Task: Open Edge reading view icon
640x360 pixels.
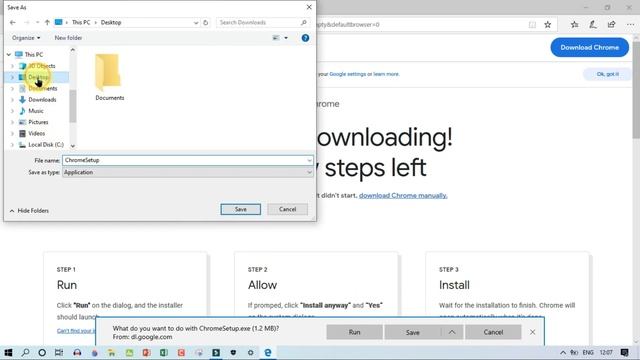Action: coord(532,25)
